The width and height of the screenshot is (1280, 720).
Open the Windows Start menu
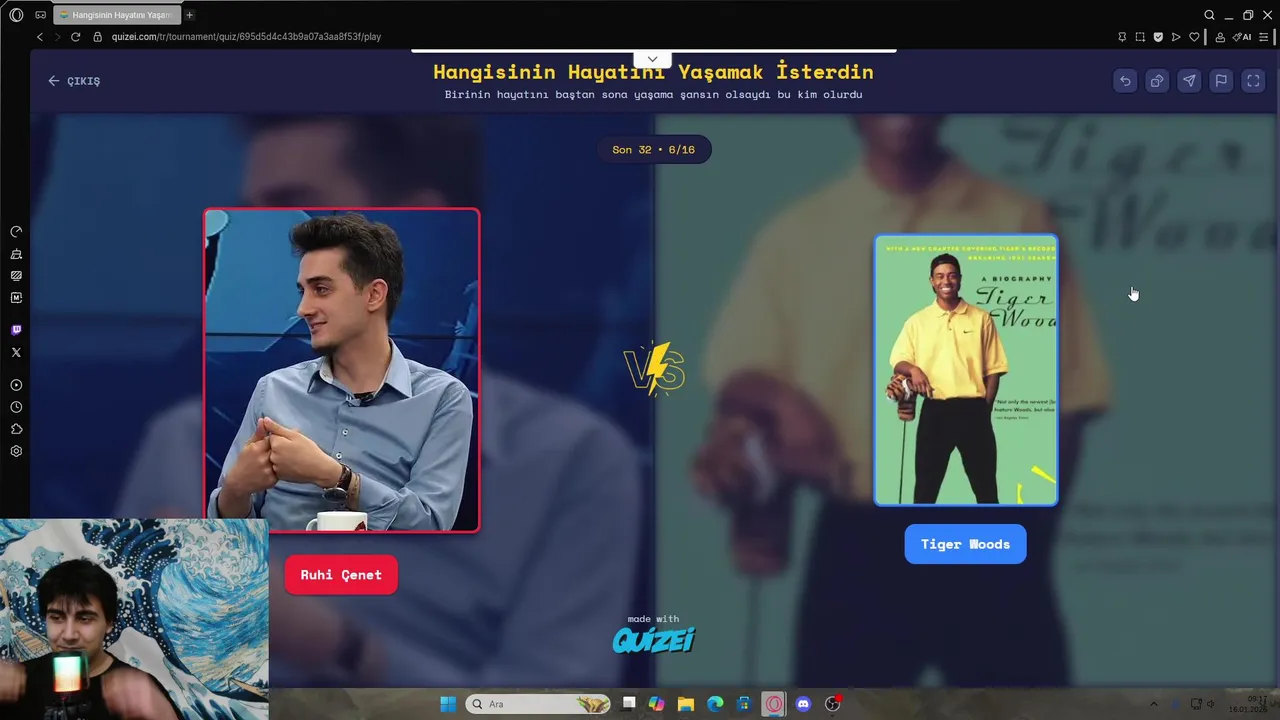(x=448, y=704)
